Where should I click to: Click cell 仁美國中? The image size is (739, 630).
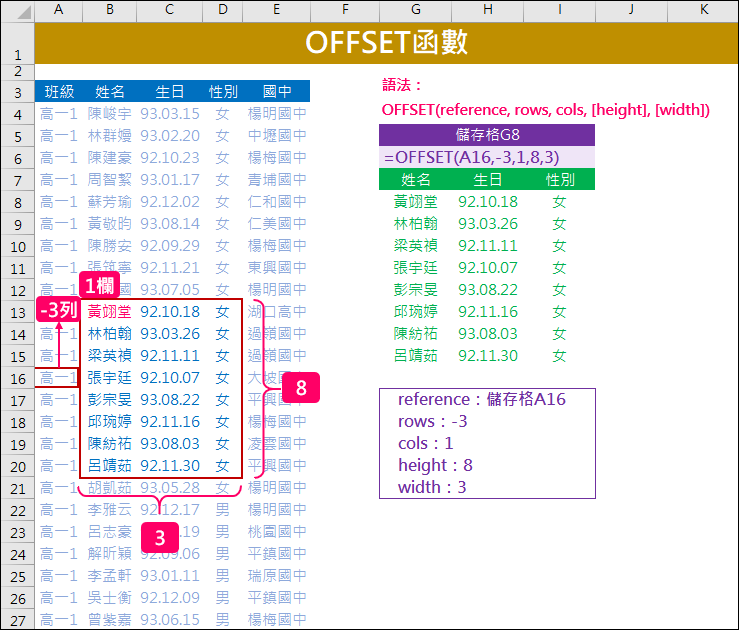[277, 224]
